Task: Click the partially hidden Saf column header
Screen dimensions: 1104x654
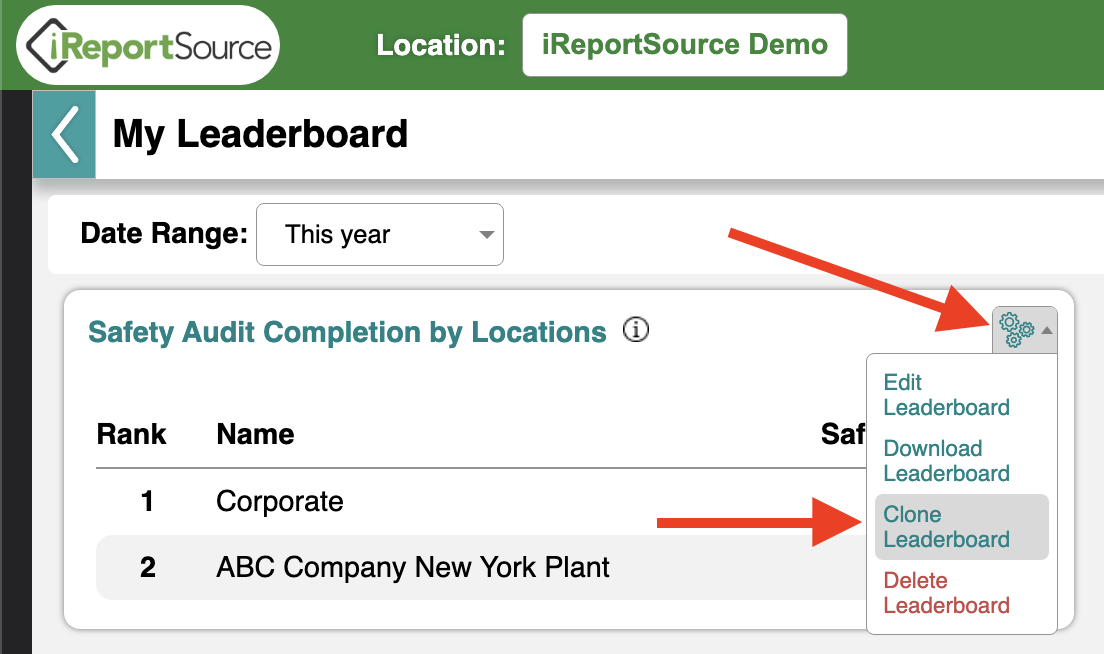Action: pos(843,434)
